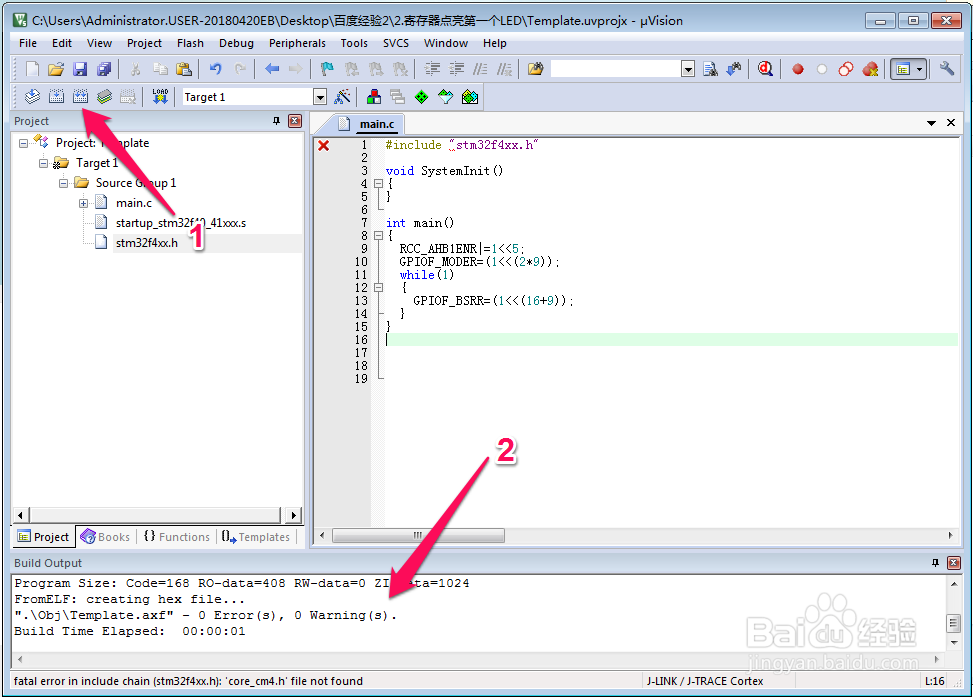This screenshot has height=697, width=973.
Task: Collapse the Source Group 1 node
Action: pyautogui.click(x=63, y=183)
